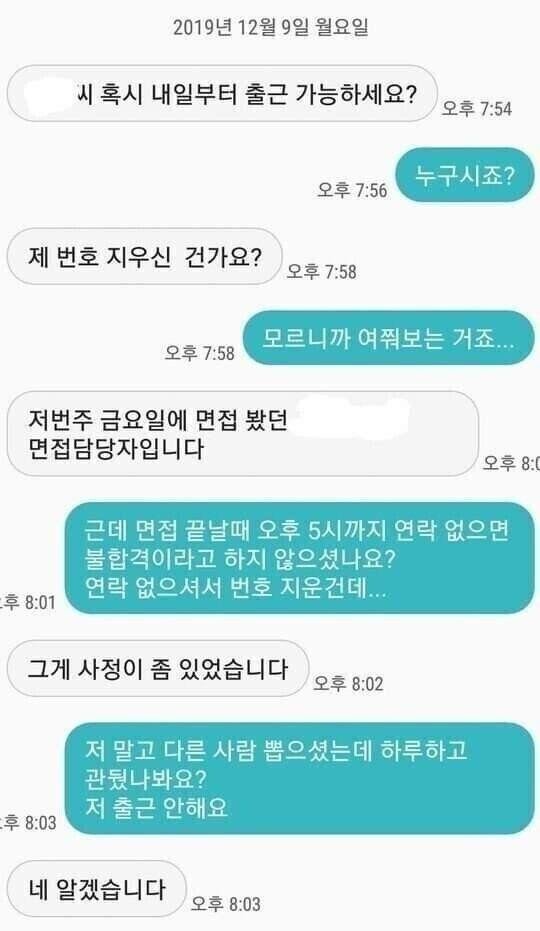Select the 제 번호 지우신 건가요? message

(144, 256)
